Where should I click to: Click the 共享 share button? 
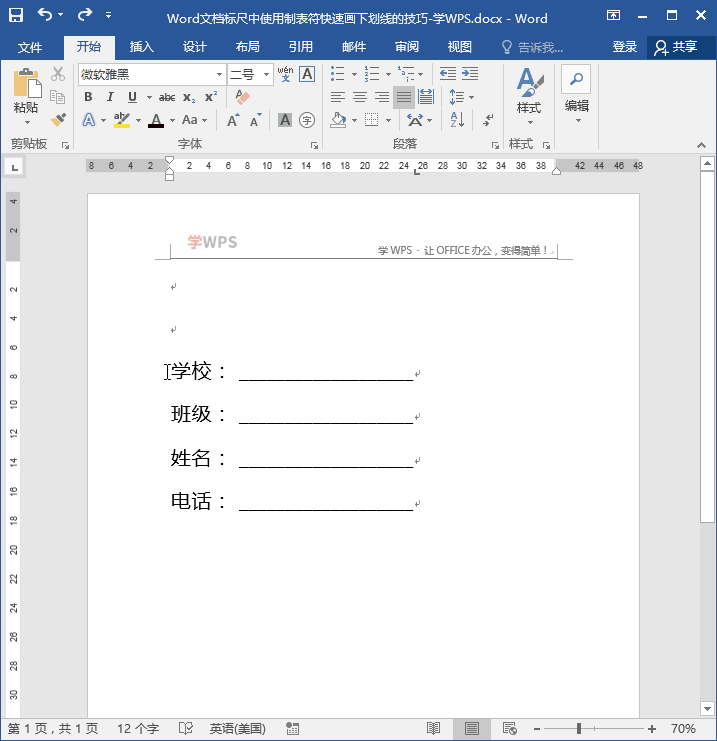(x=676, y=47)
